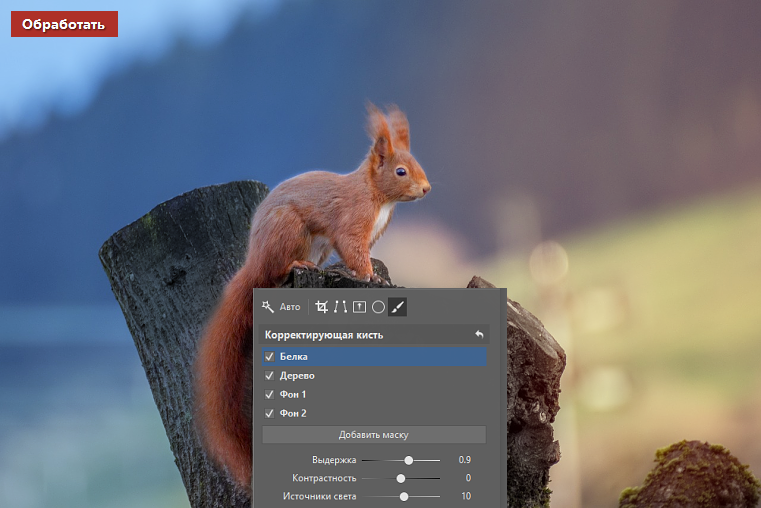Click the Корректирующая кисть panel title
This screenshot has height=508, width=761.
pyautogui.click(x=324, y=335)
